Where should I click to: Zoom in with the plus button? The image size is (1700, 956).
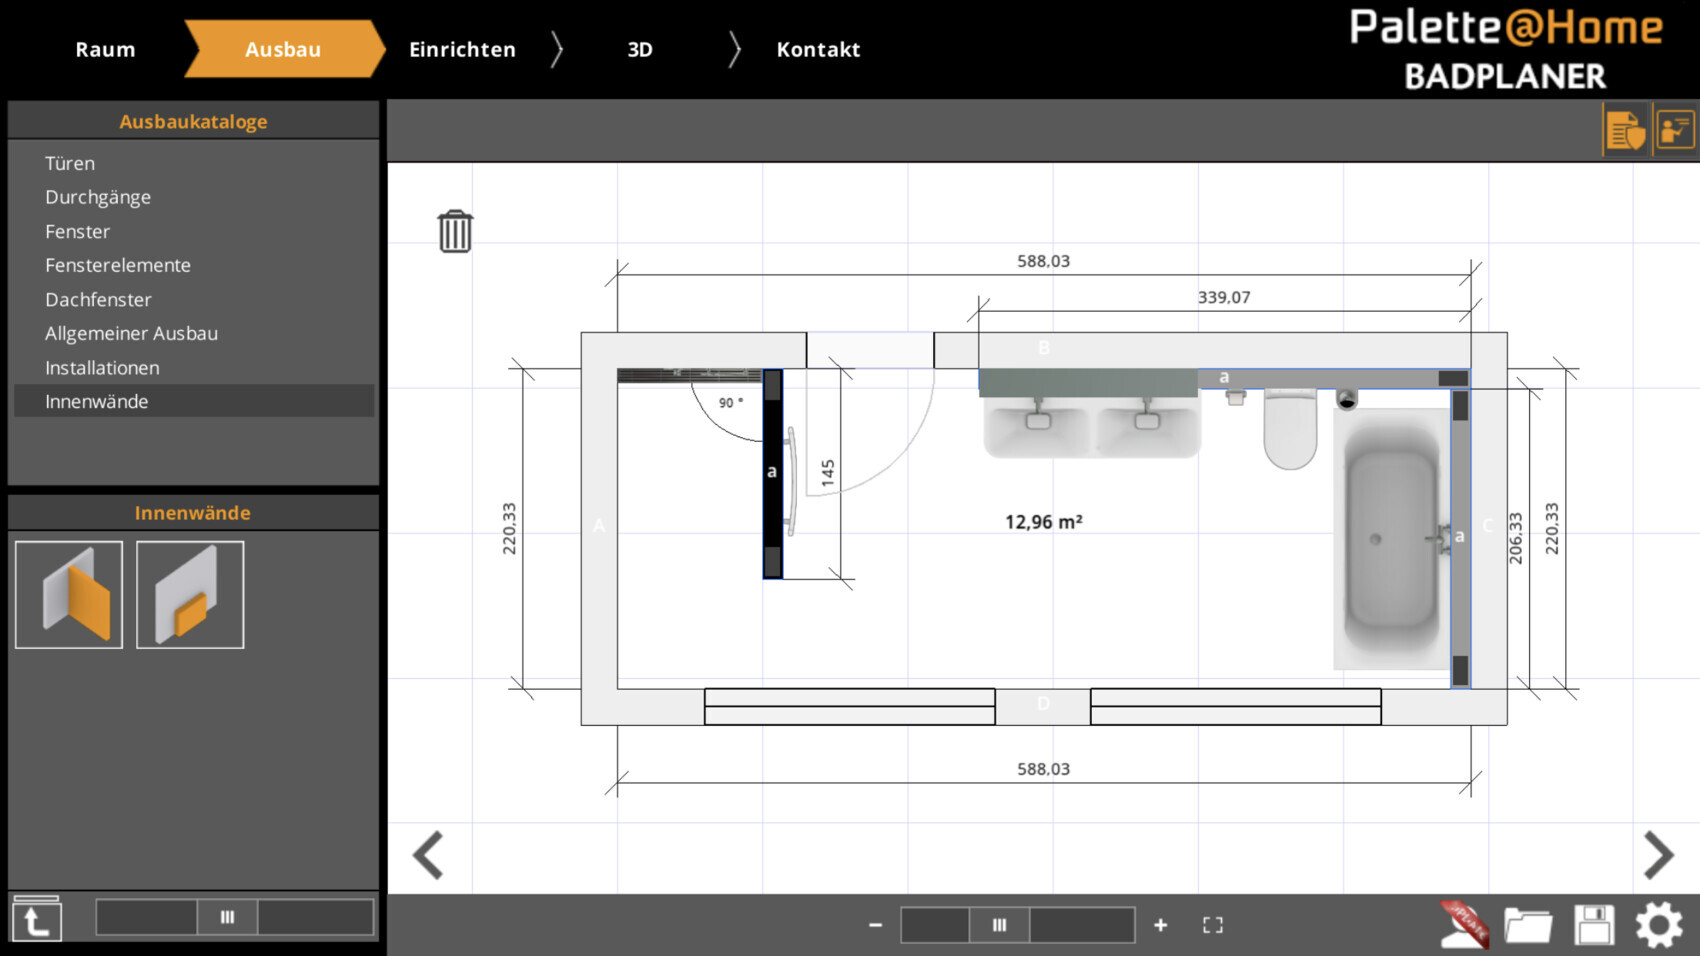(x=1160, y=925)
